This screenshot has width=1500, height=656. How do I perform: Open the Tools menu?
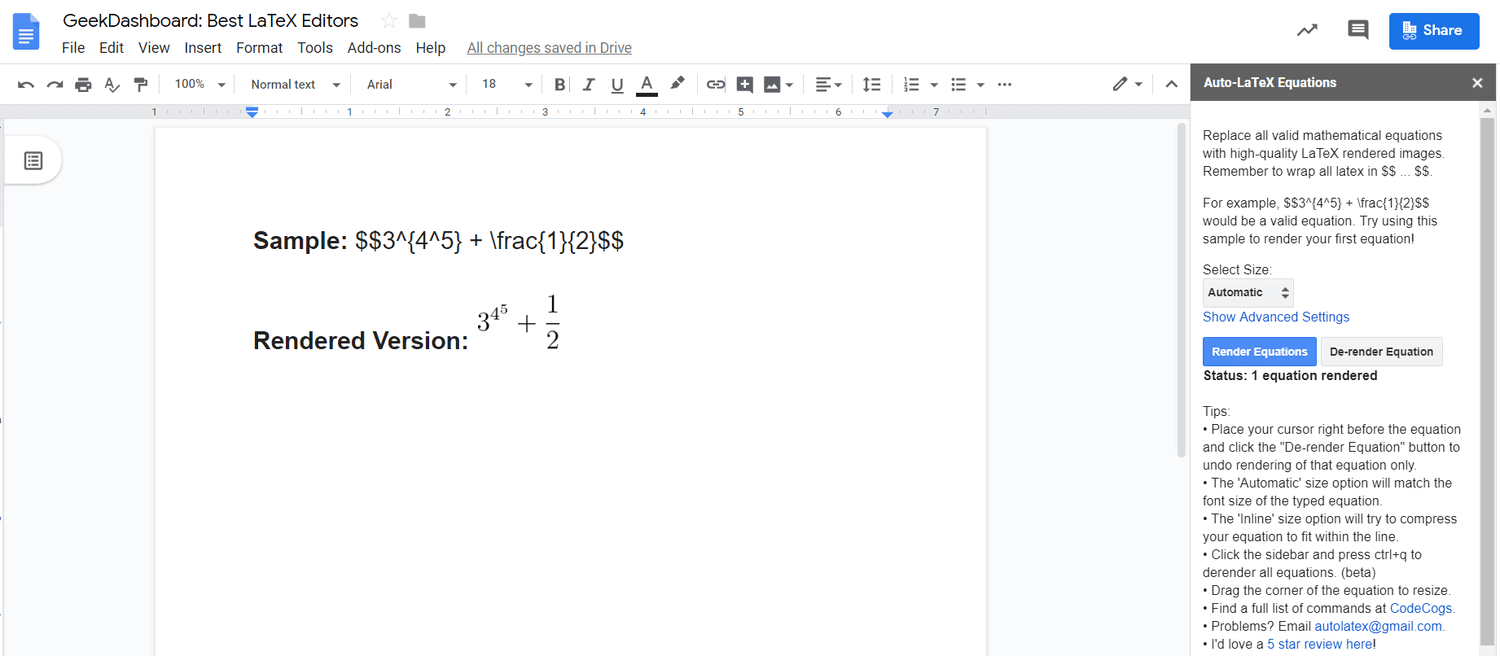coord(315,48)
